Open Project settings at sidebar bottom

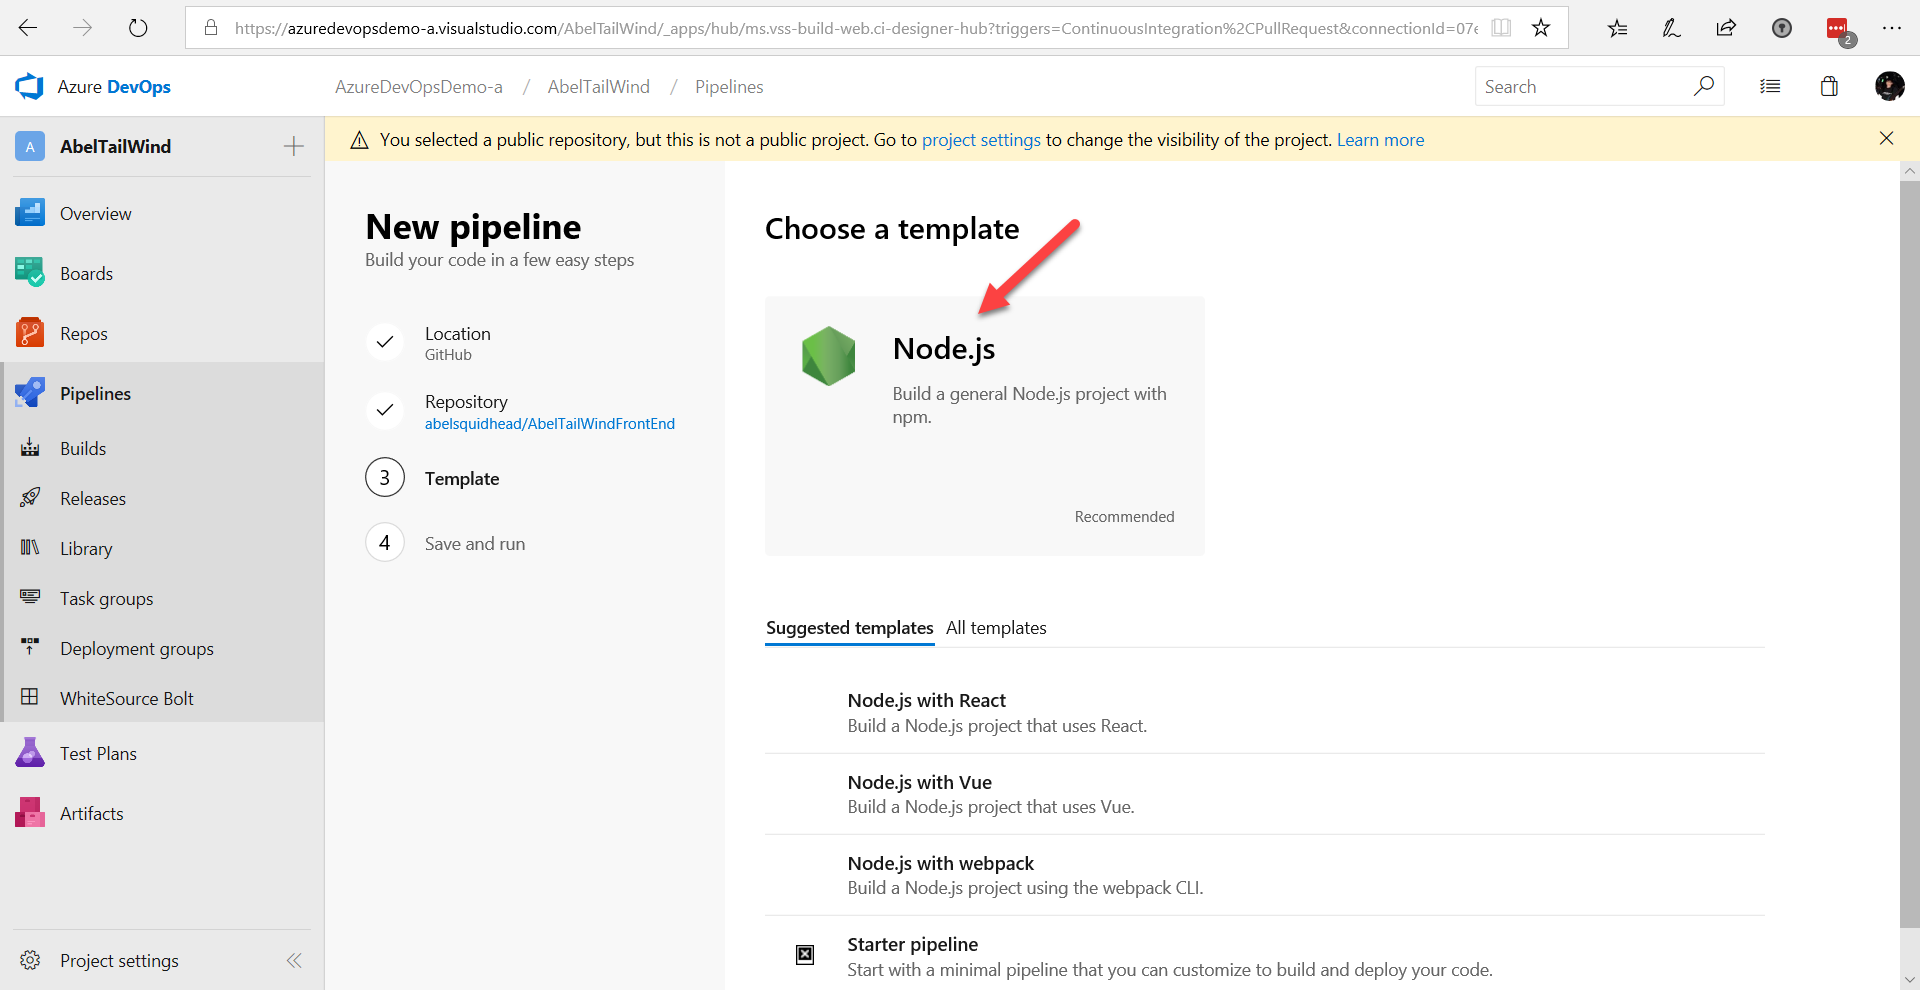tap(119, 960)
